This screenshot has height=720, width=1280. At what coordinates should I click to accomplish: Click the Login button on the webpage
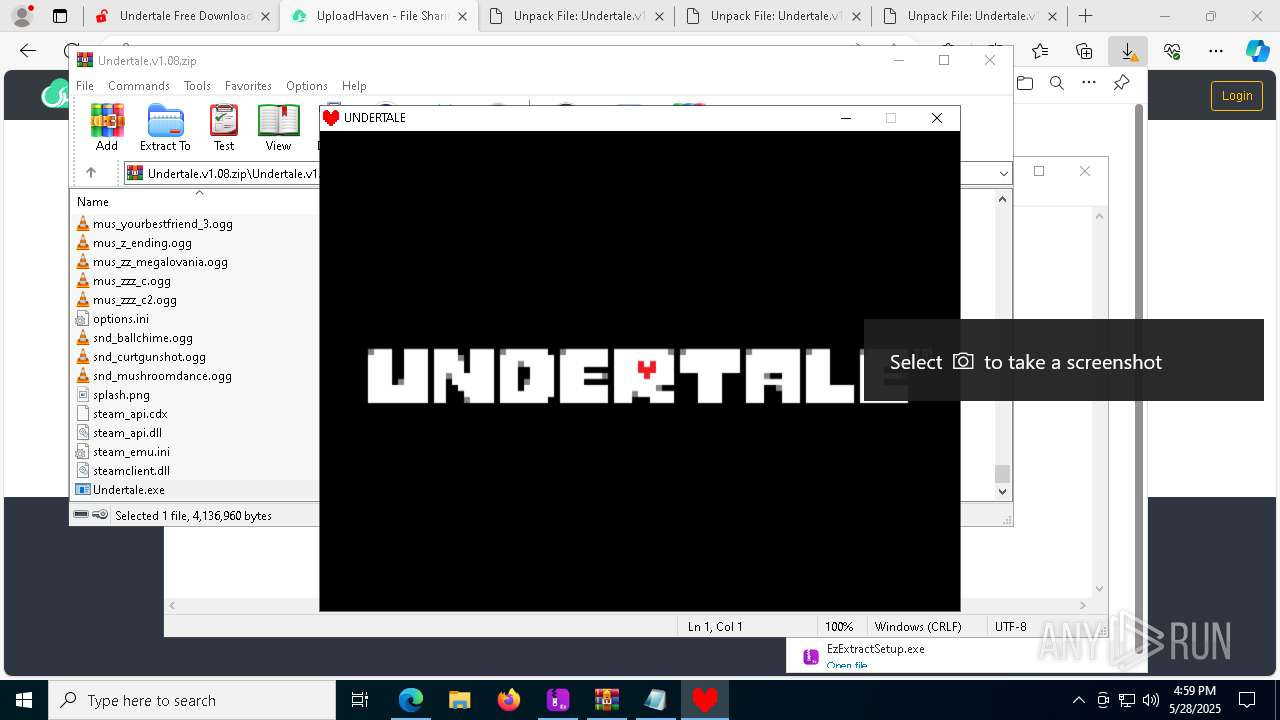(x=1237, y=96)
